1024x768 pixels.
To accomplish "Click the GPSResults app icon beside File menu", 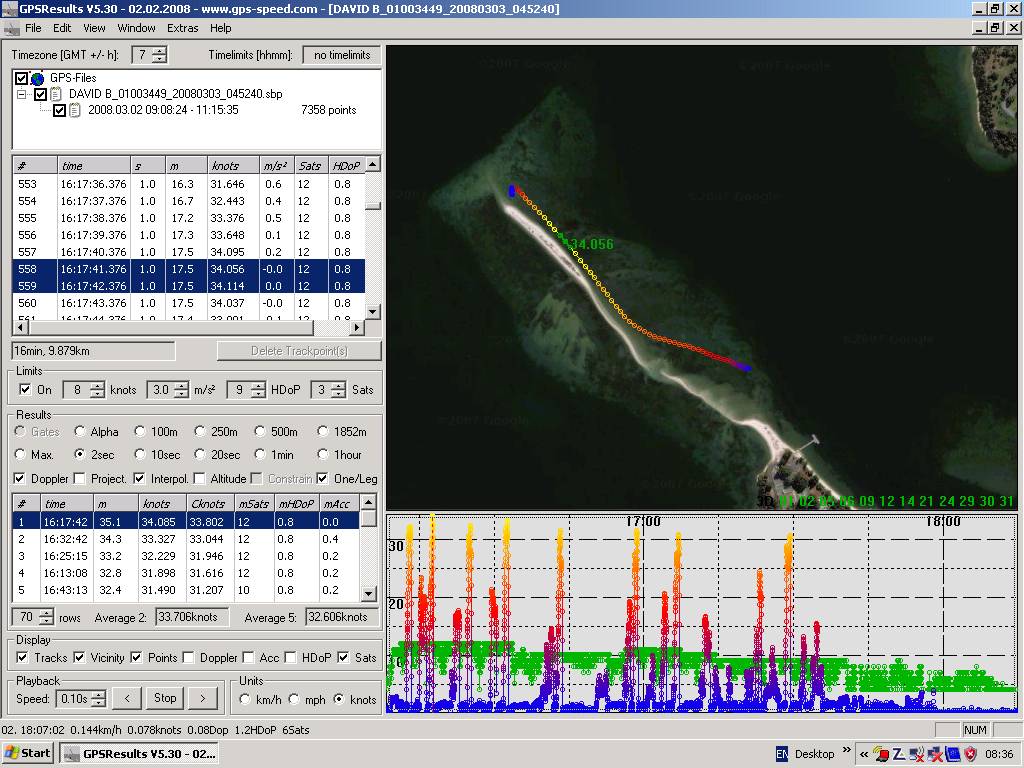I will pyautogui.click(x=11, y=29).
